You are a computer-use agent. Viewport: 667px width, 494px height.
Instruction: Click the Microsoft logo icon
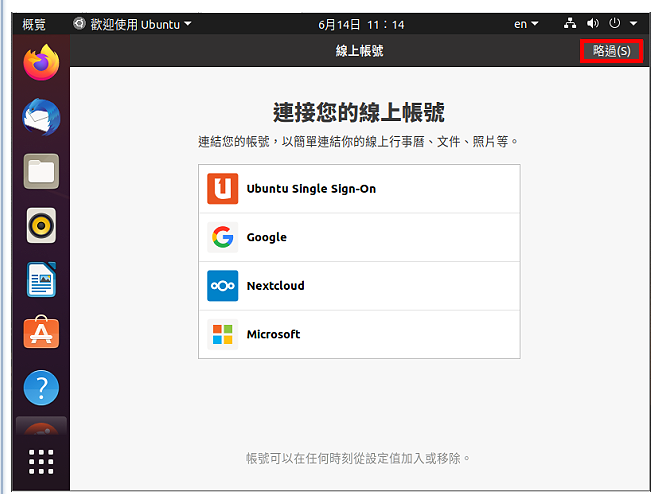point(222,334)
